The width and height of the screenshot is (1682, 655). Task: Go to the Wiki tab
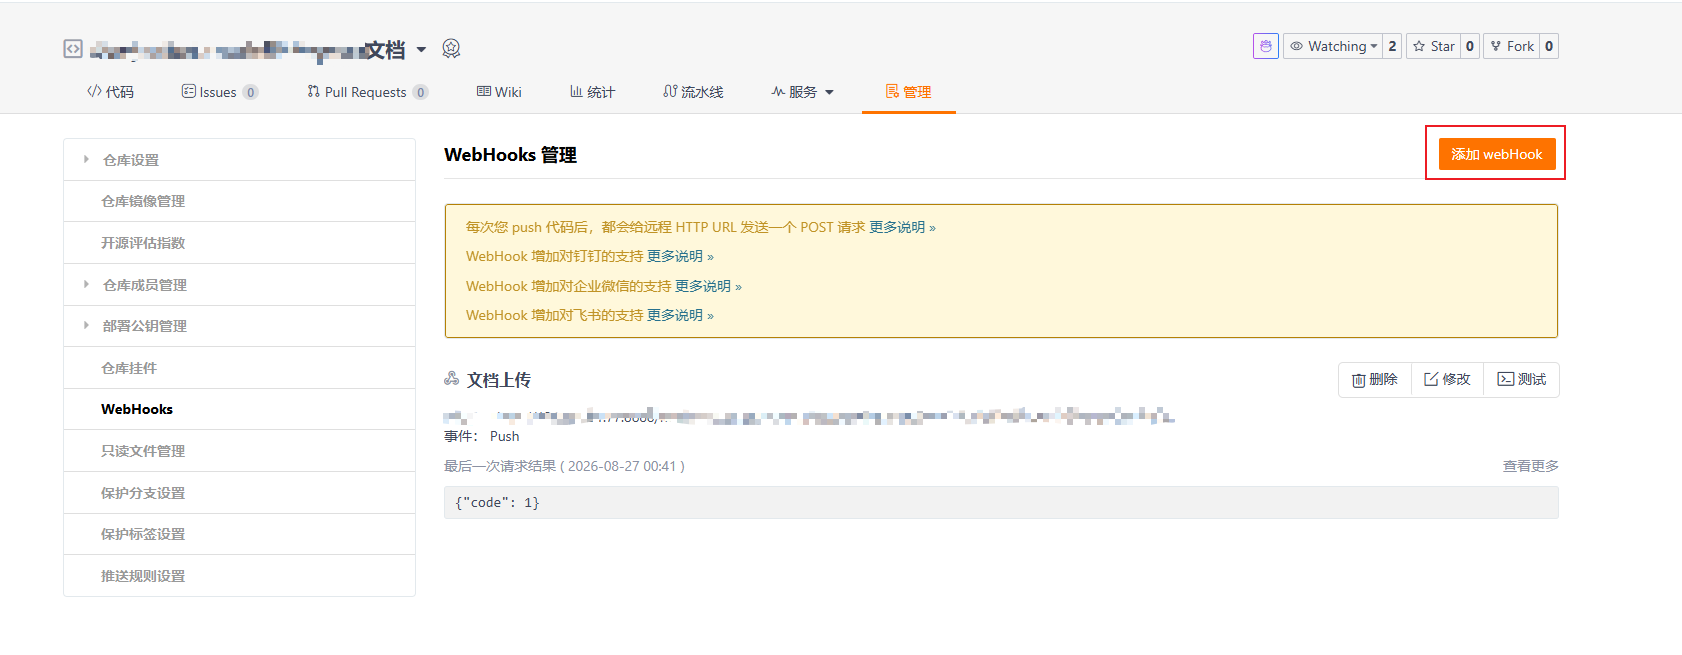click(x=499, y=92)
